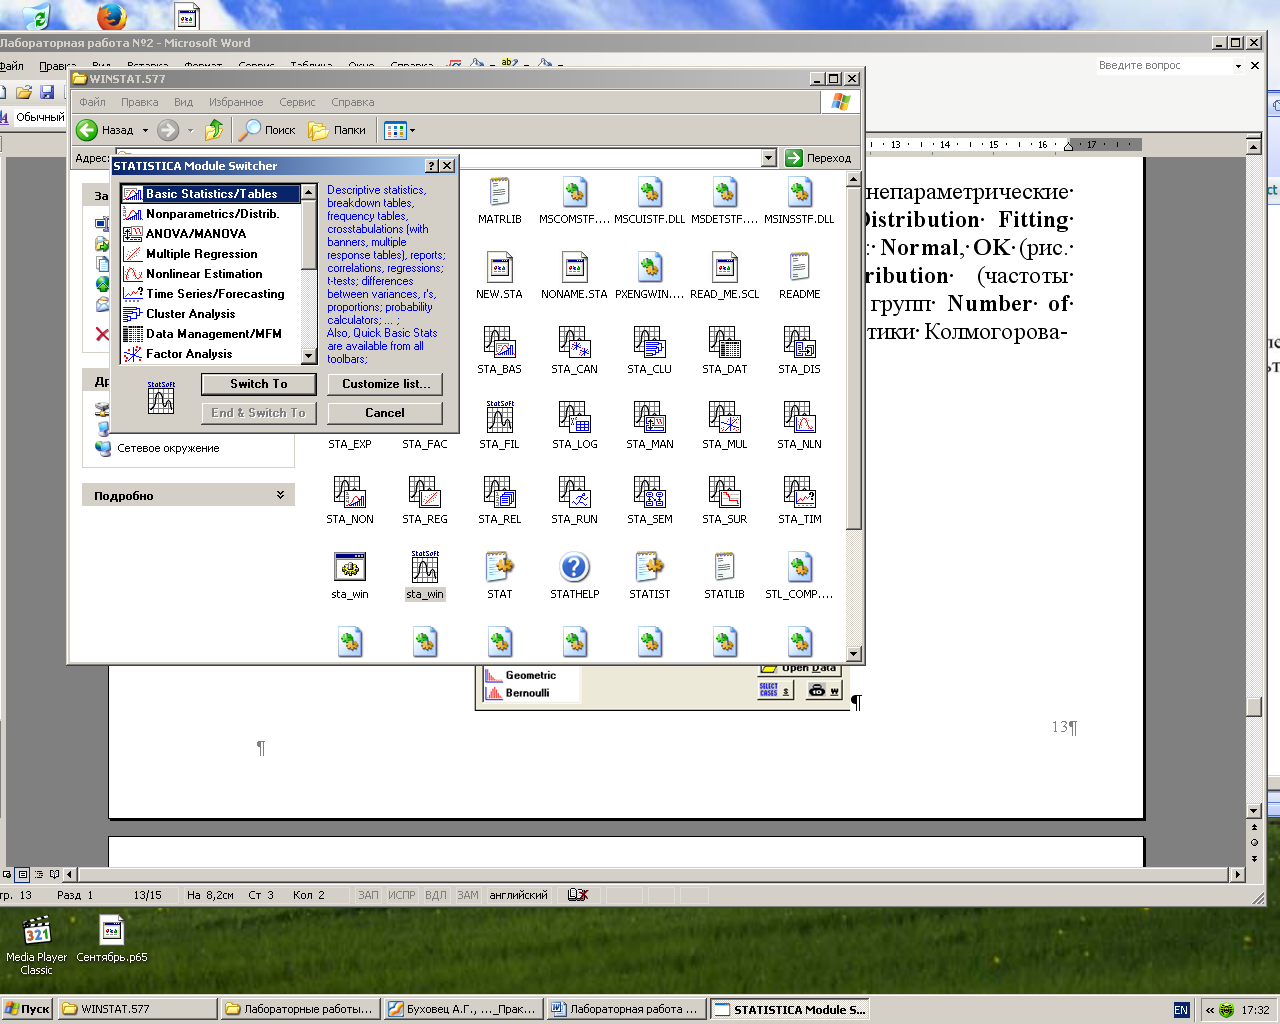The image size is (1280, 1024).
Task: Open the STA_CAN file icon
Action: click(x=574, y=343)
